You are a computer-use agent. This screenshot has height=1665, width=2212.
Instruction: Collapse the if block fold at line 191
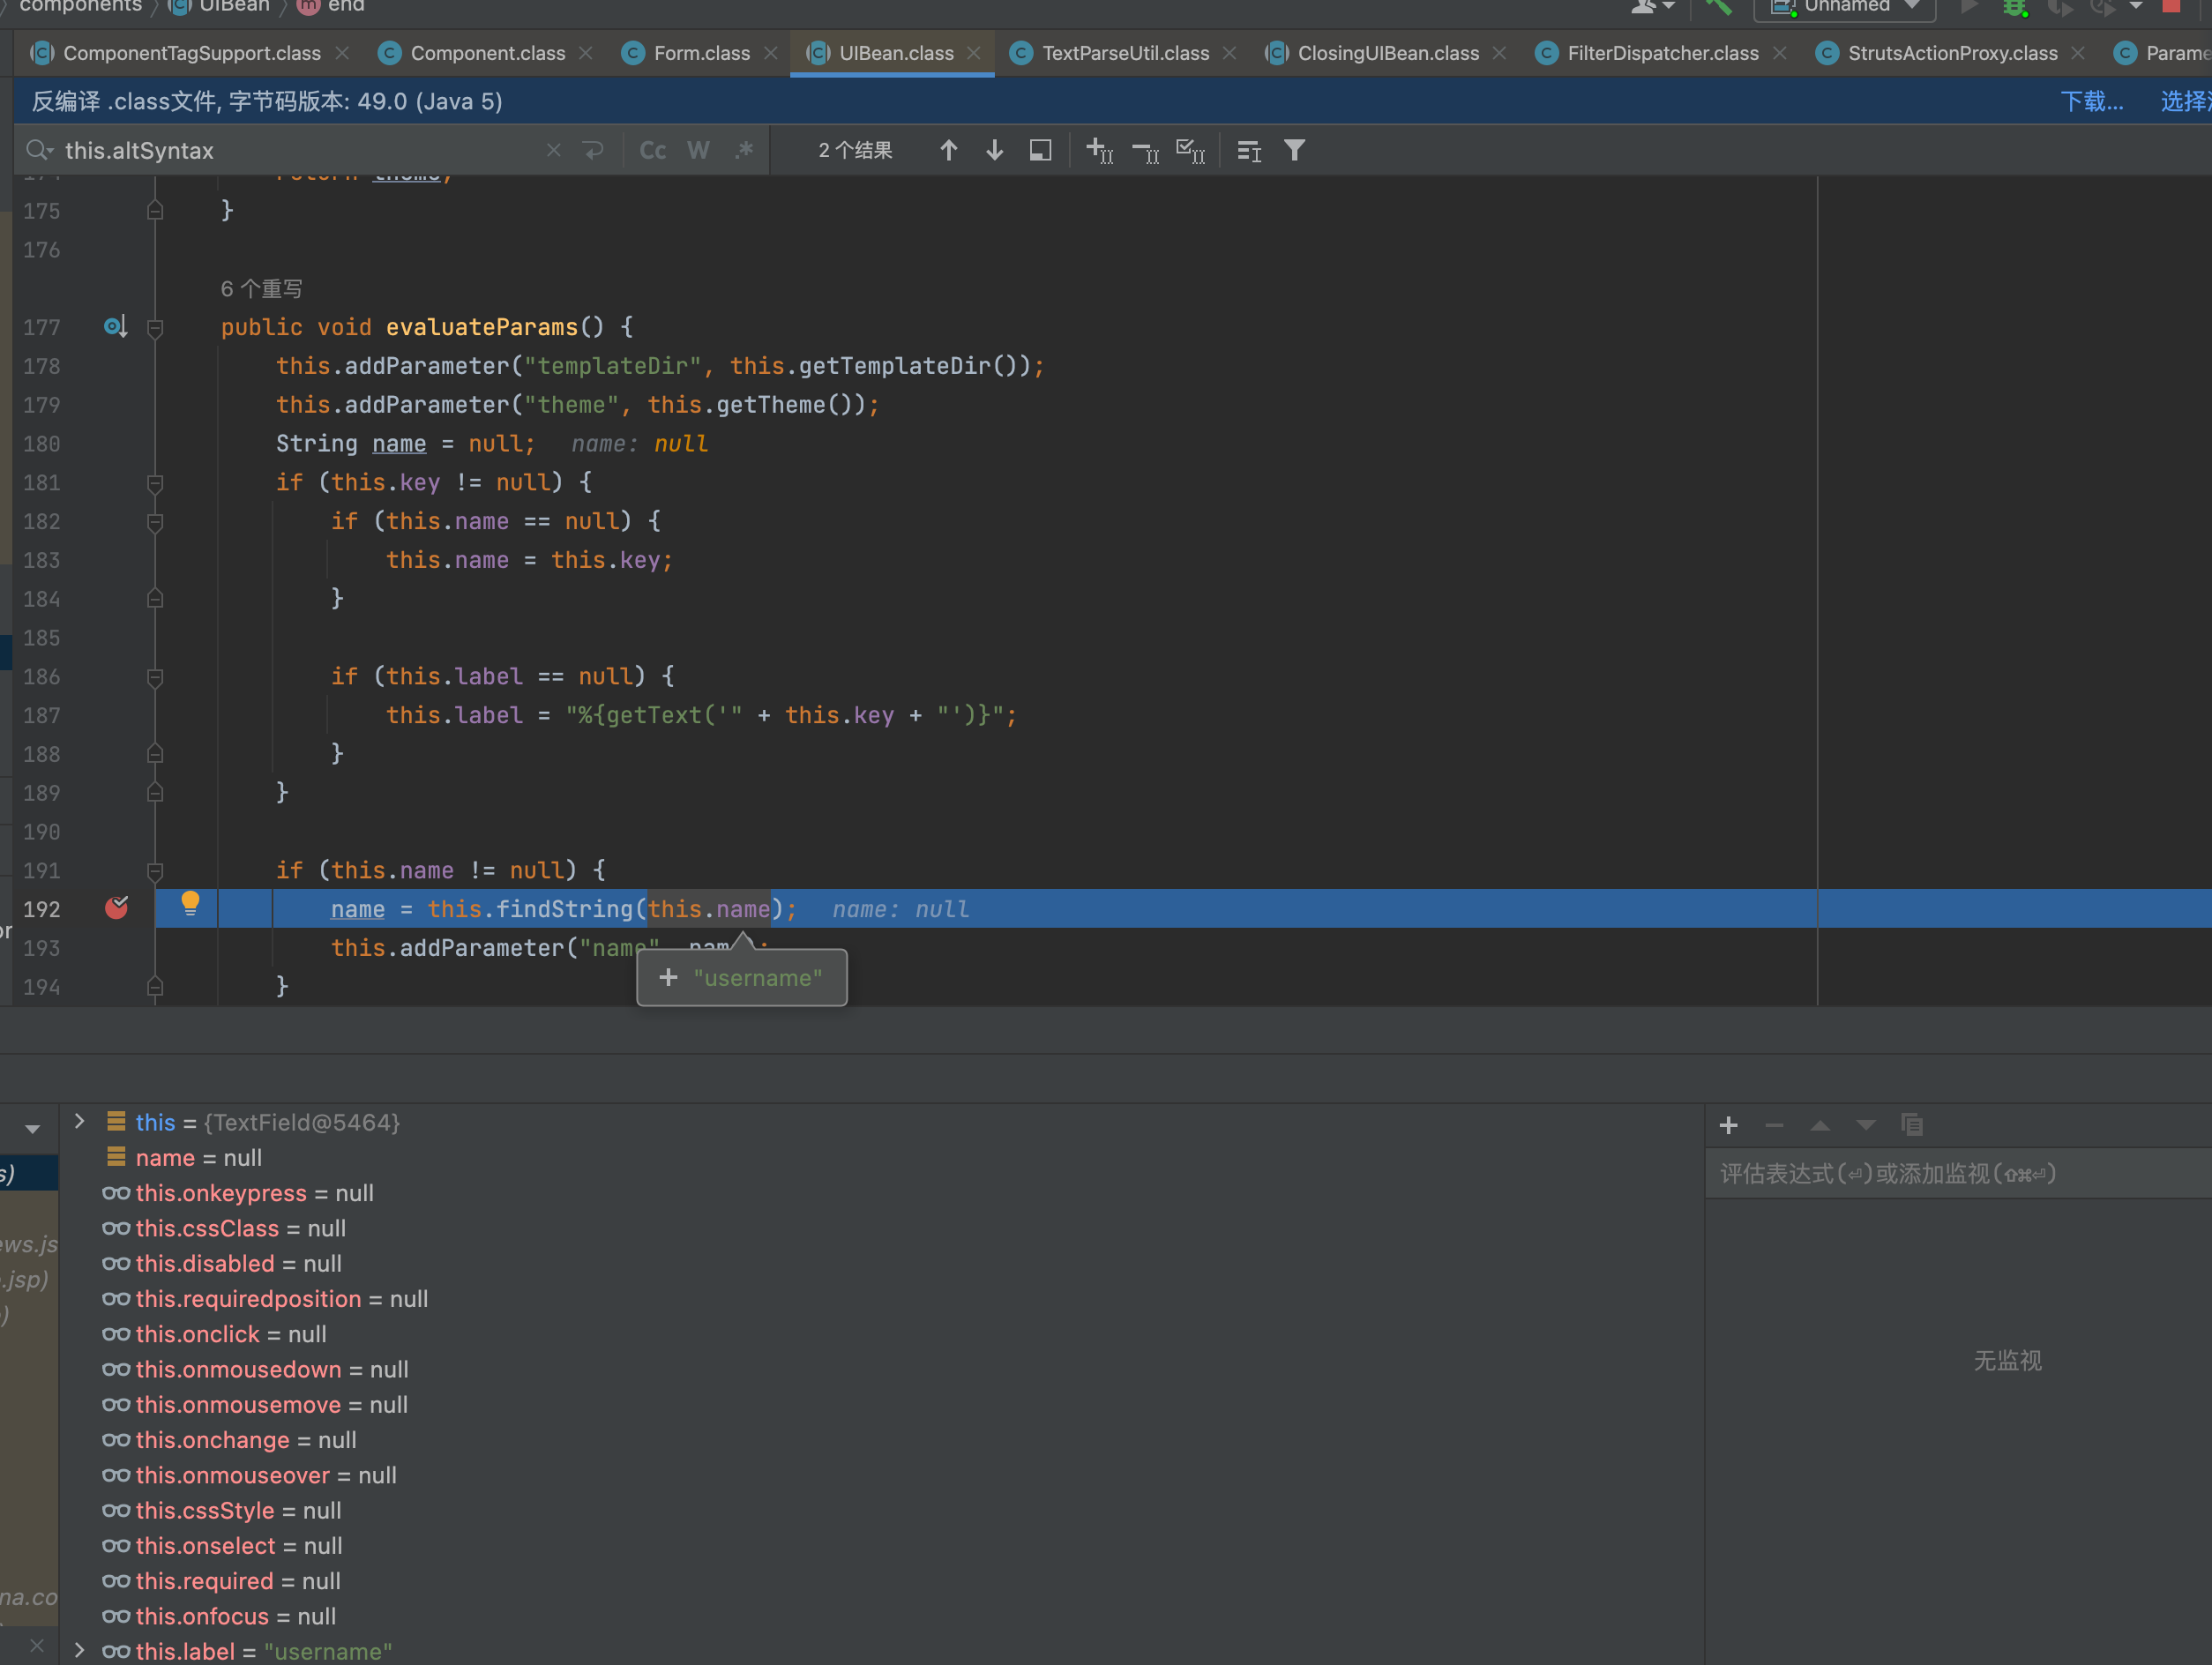click(x=155, y=872)
